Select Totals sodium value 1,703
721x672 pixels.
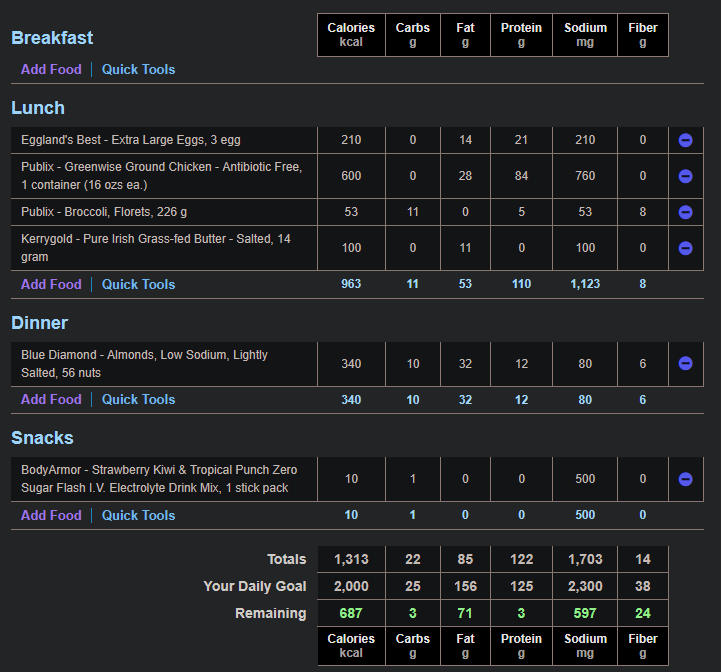point(585,559)
